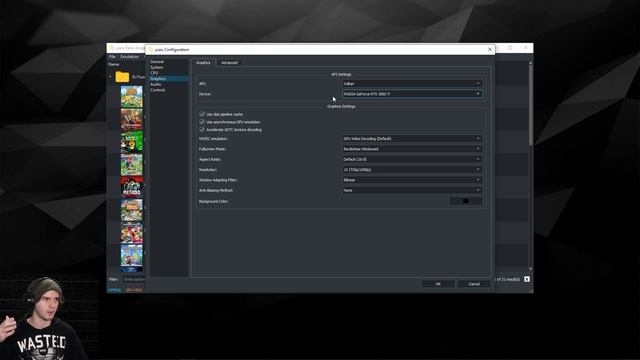The width and height of the screenshot is (640, 360).
Task: Open the File menu in yuzu window
Action: click(112, 57)
